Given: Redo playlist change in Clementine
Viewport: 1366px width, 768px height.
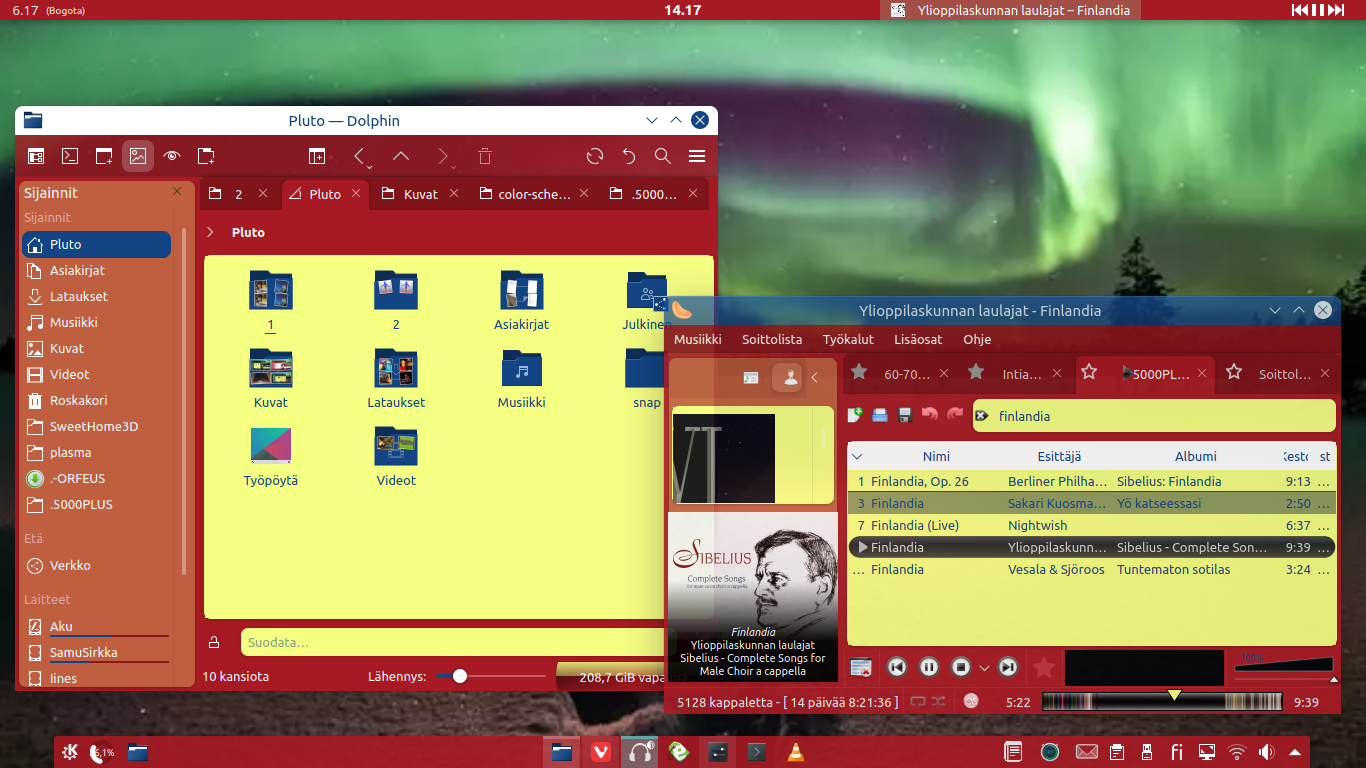Looking at the screenshot, I should point(955,415).
